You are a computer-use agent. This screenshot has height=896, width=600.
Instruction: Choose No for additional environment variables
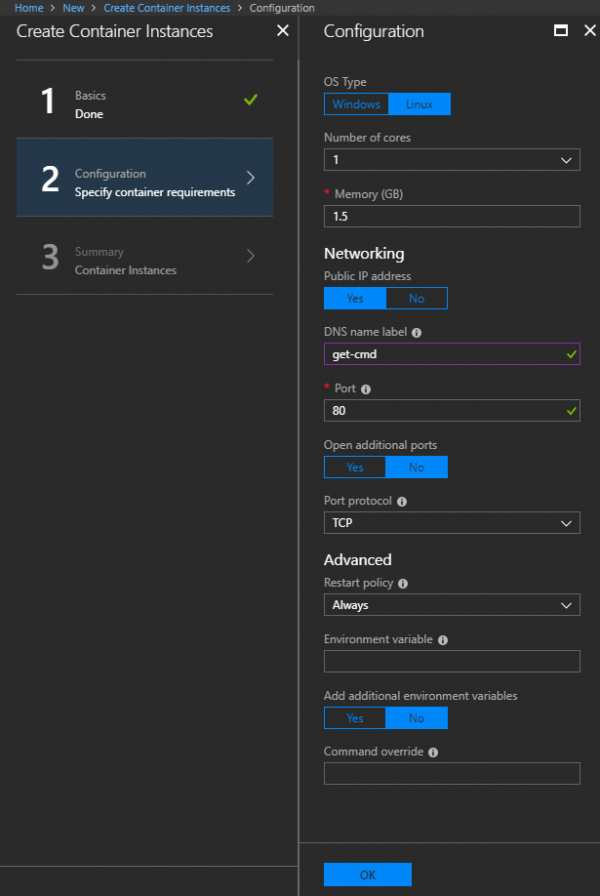(417, 718)
